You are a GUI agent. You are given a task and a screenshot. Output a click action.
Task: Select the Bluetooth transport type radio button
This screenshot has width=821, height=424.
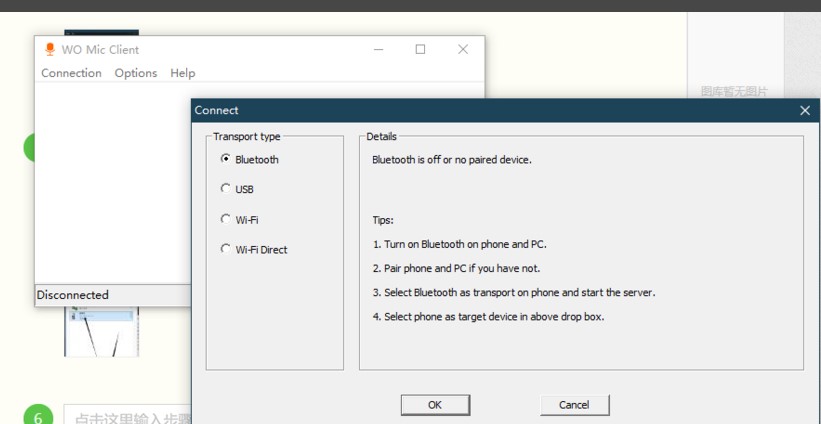pos(226,159)
